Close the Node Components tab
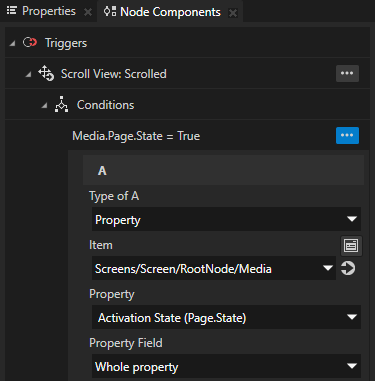The image size is (375, 381). pos(233,13)
